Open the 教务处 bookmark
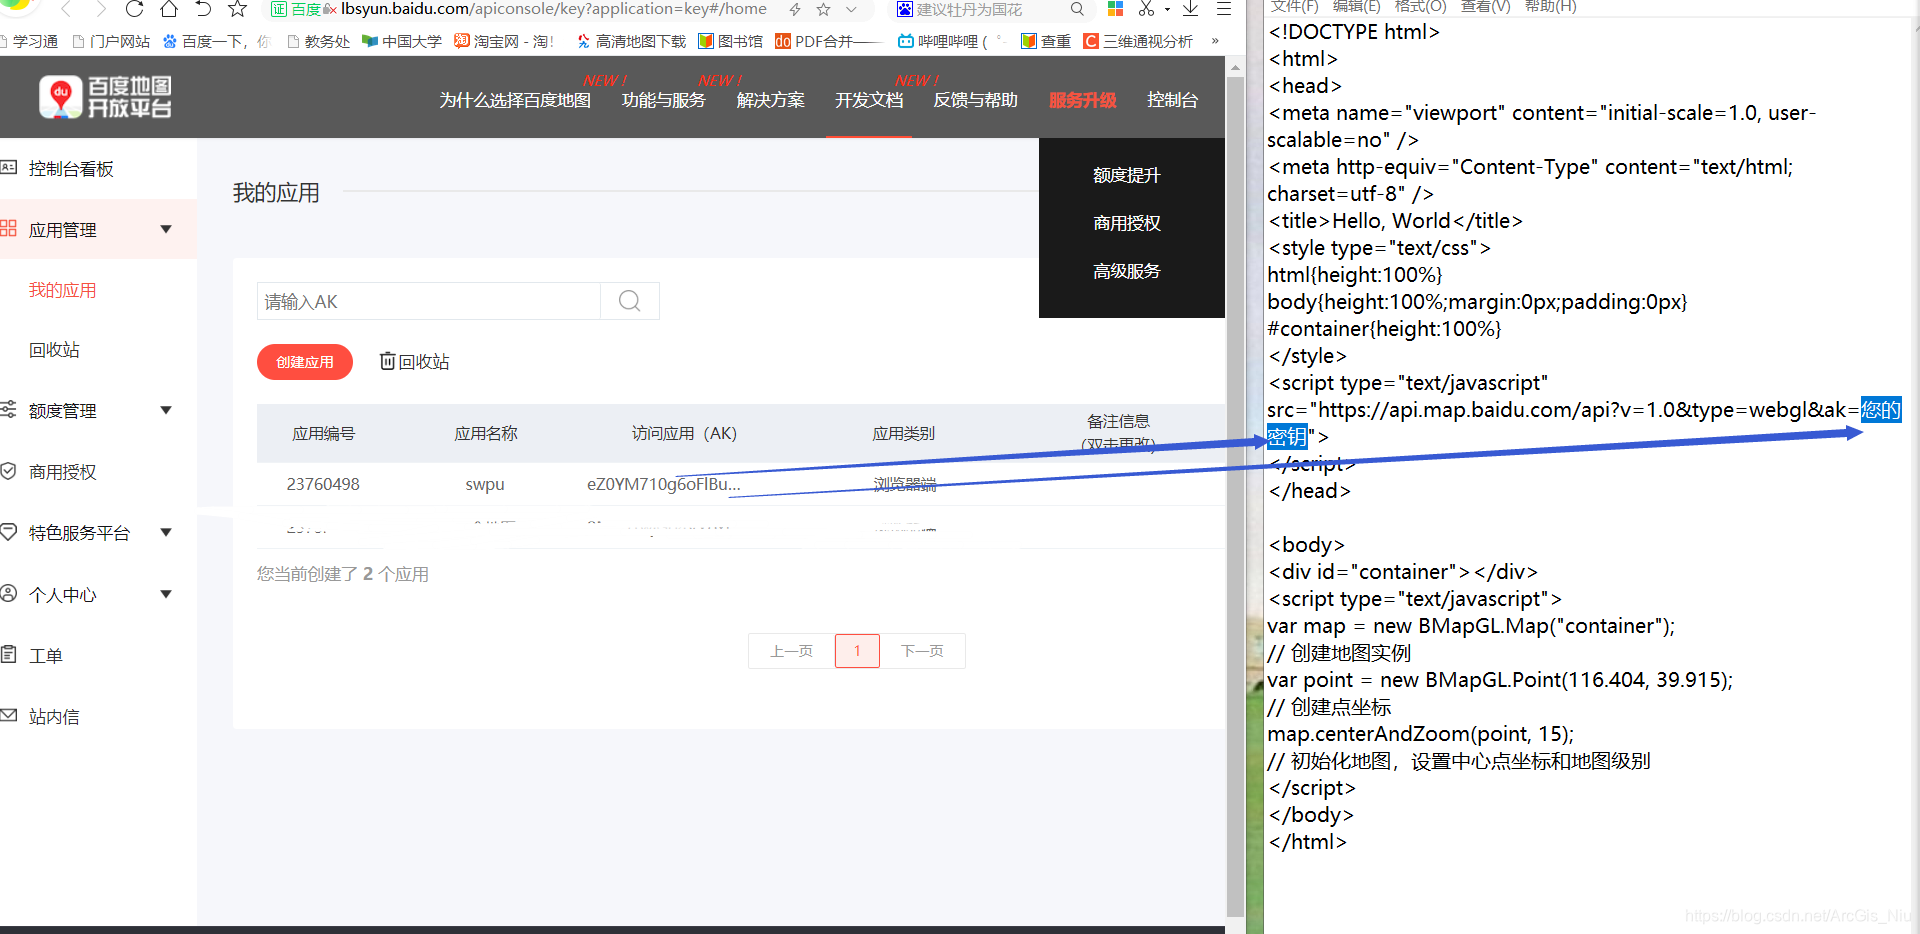The height and width of the screenshot is (934, 1920). (x=318, y=41)
